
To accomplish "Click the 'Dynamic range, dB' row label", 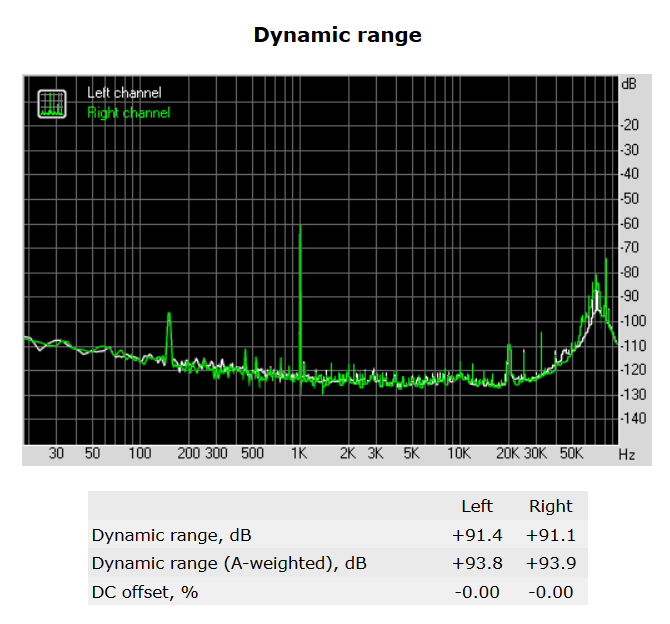I will tap(171, 535).
